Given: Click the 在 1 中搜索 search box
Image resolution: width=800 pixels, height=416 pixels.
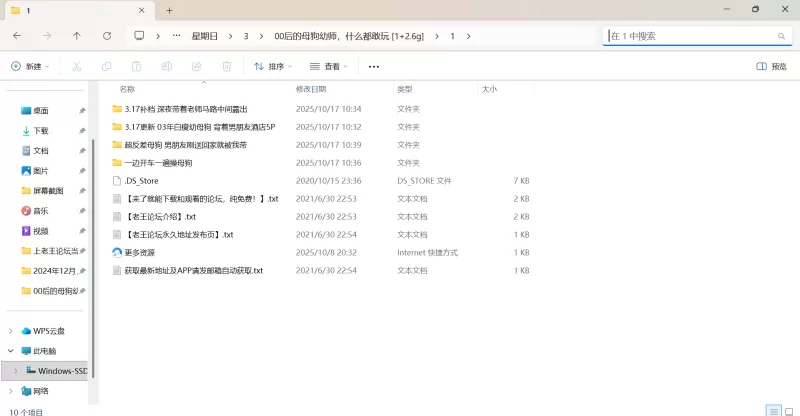Looking at the screenshot, I should click(x=690, y=35).
